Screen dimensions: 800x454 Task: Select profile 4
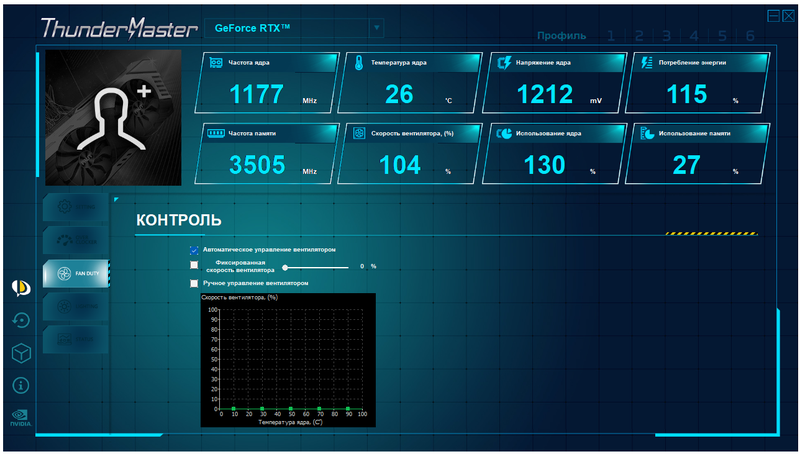[694, 36]
